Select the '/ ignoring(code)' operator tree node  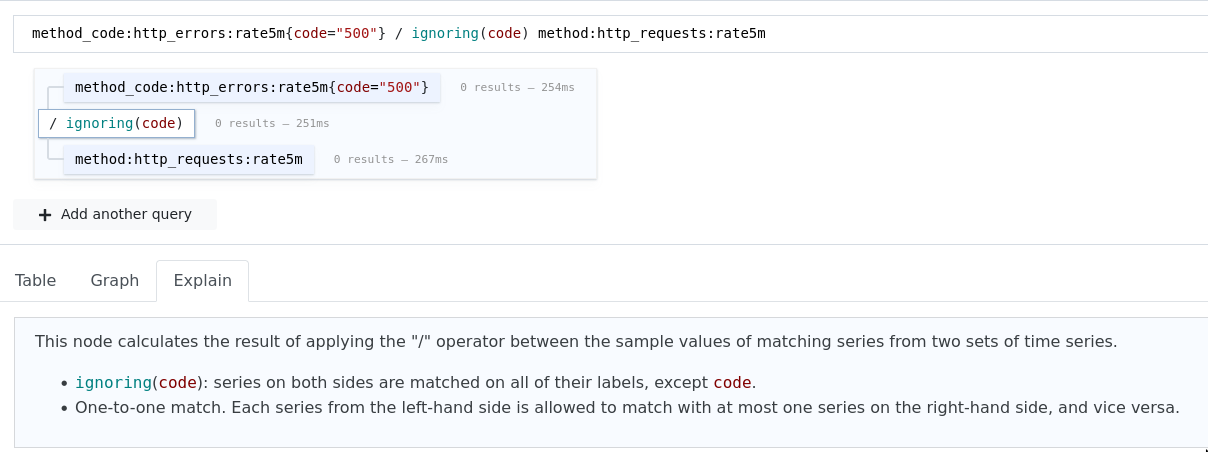click(x=116, y=123)
